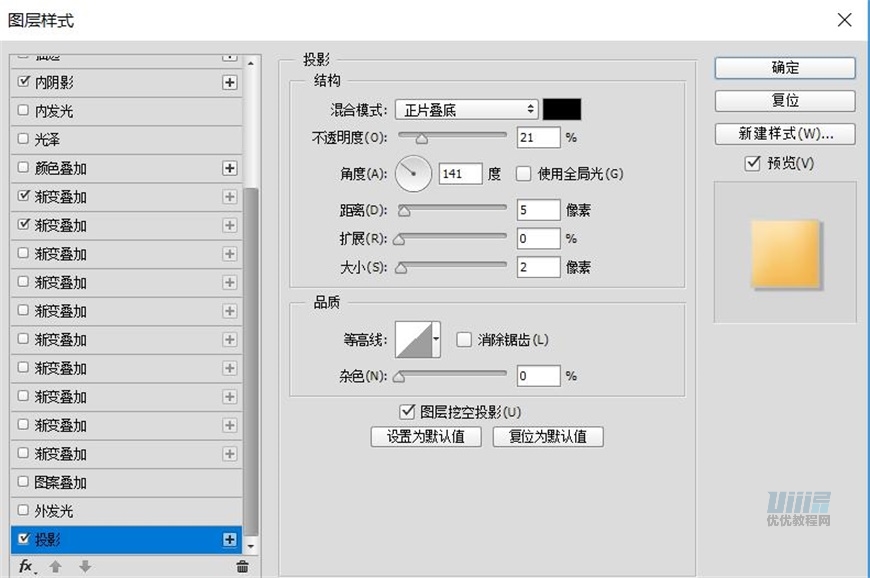870x578 pixels.
Task: Toggle the 消除锯齿 checkbox
Action: tap(463, 340)
